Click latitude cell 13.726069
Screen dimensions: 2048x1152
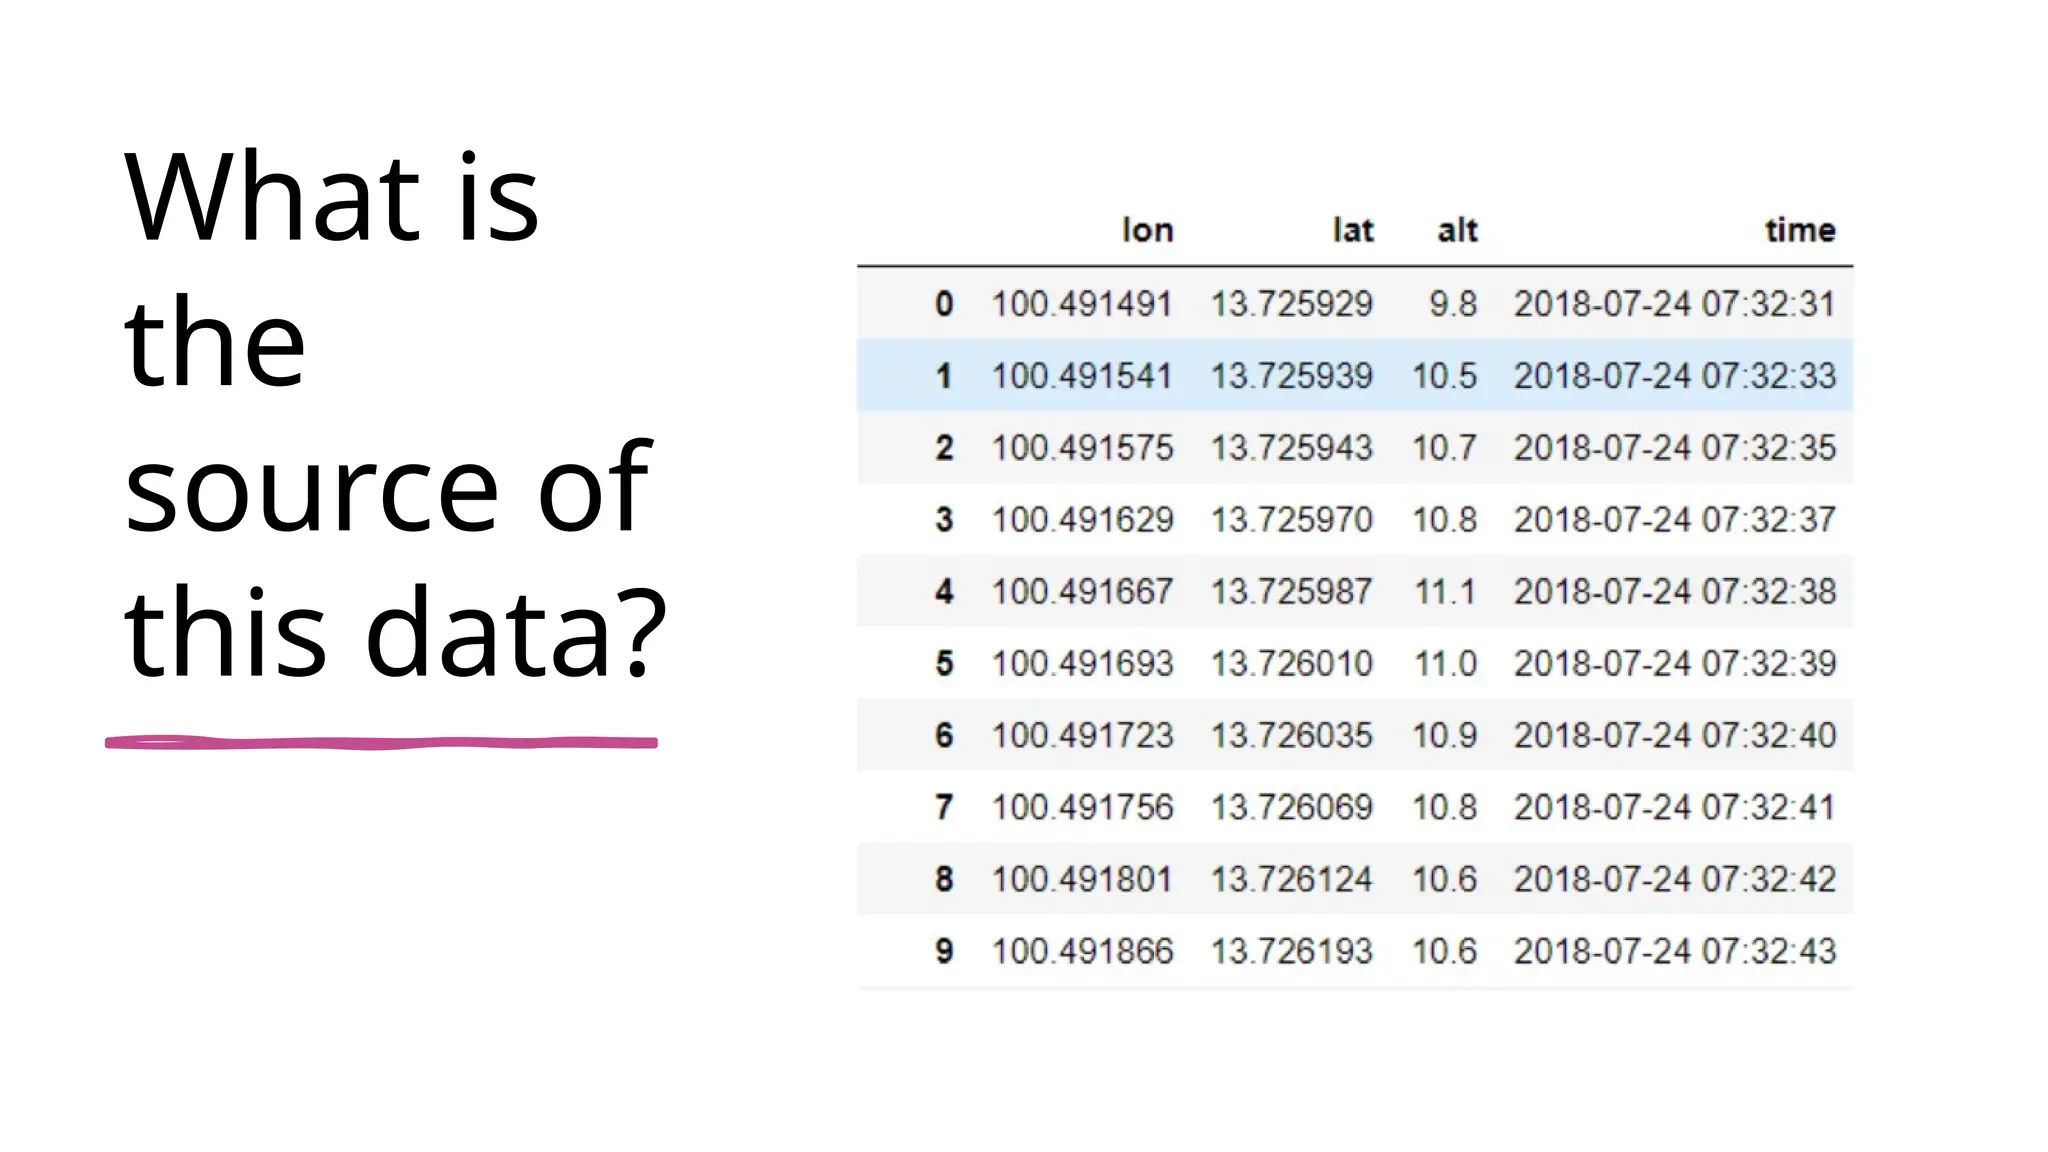(1292, 807)
